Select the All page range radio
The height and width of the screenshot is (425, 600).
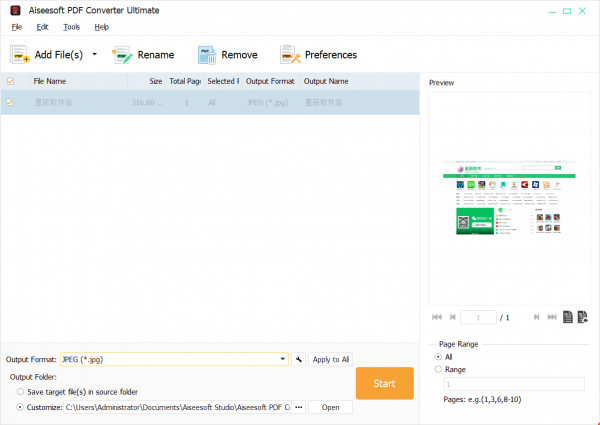(438, 357)
